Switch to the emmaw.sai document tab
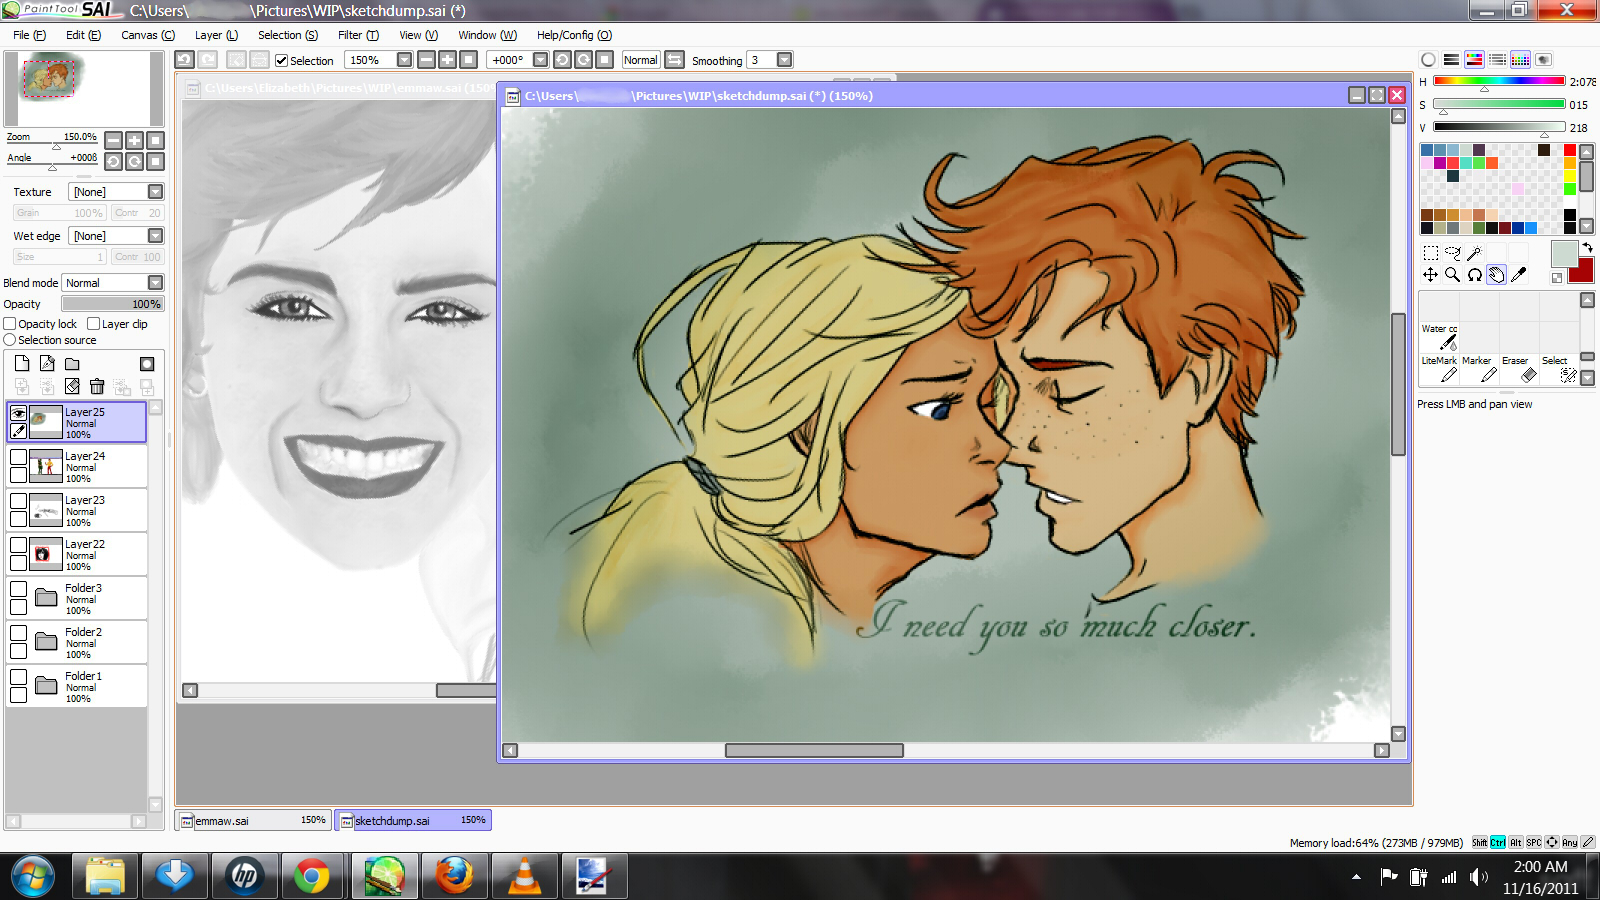Viewport: 1600px width, 900px height. (253, 820)
